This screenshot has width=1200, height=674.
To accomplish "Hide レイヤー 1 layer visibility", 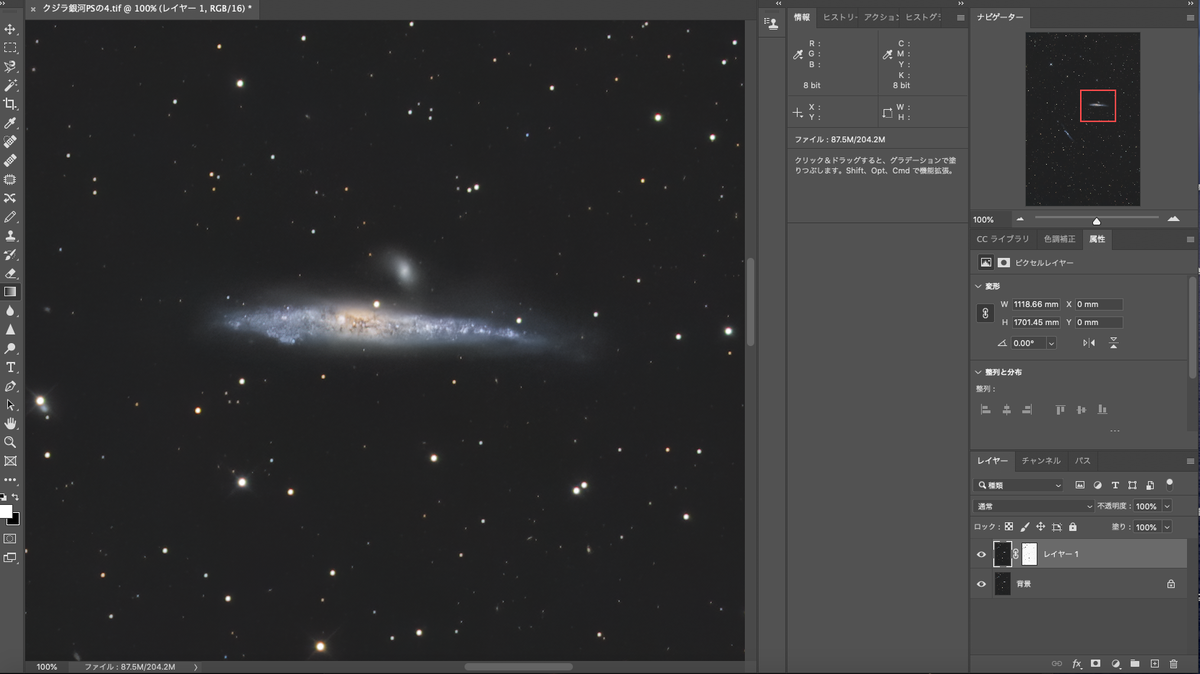I will [x=981, y=554].
